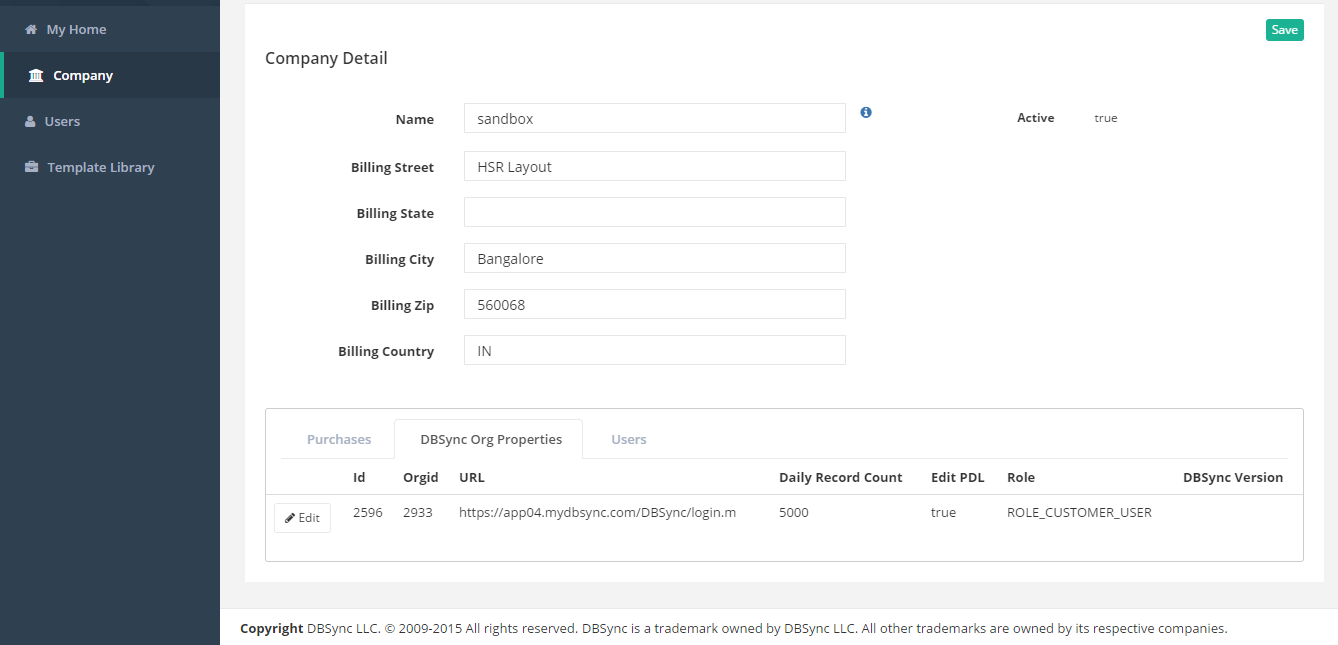Click the blue info icon near Name
Viewport: 1338px width, 645px height.
[866, 113]
